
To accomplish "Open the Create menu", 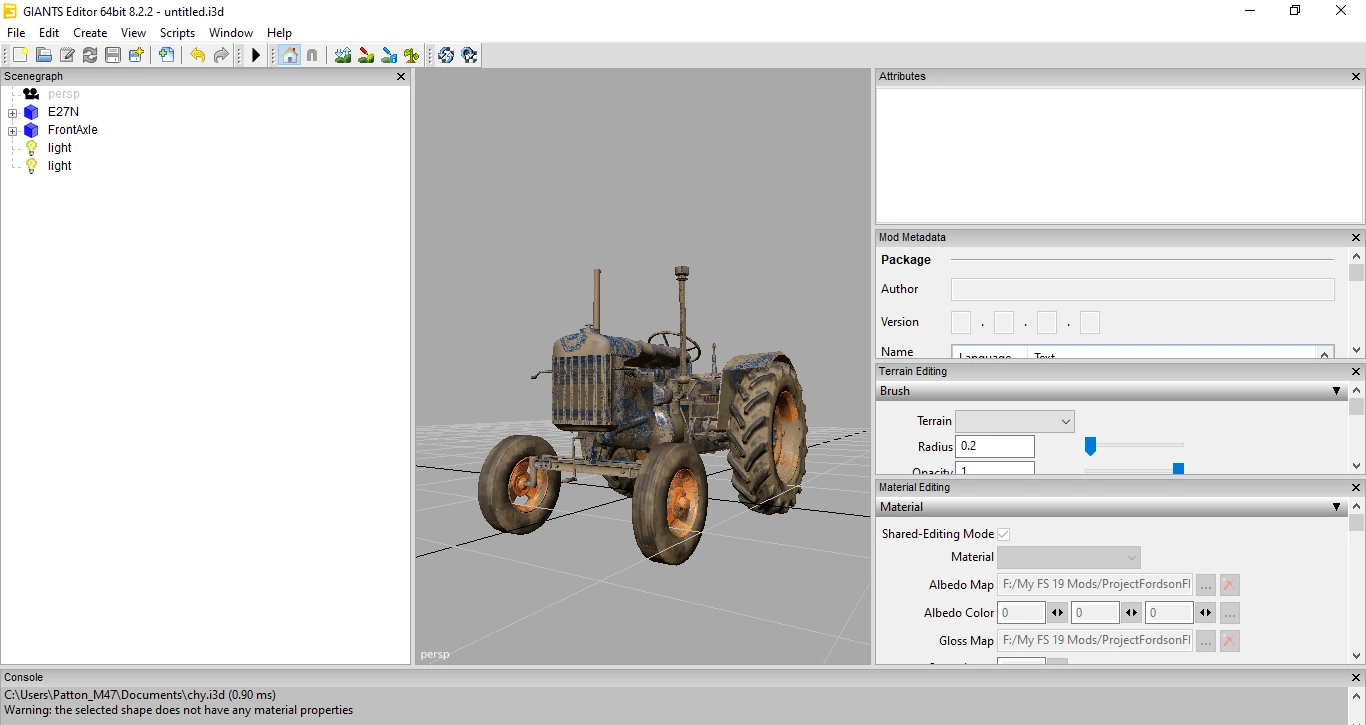I will click(x=90, y=33).
